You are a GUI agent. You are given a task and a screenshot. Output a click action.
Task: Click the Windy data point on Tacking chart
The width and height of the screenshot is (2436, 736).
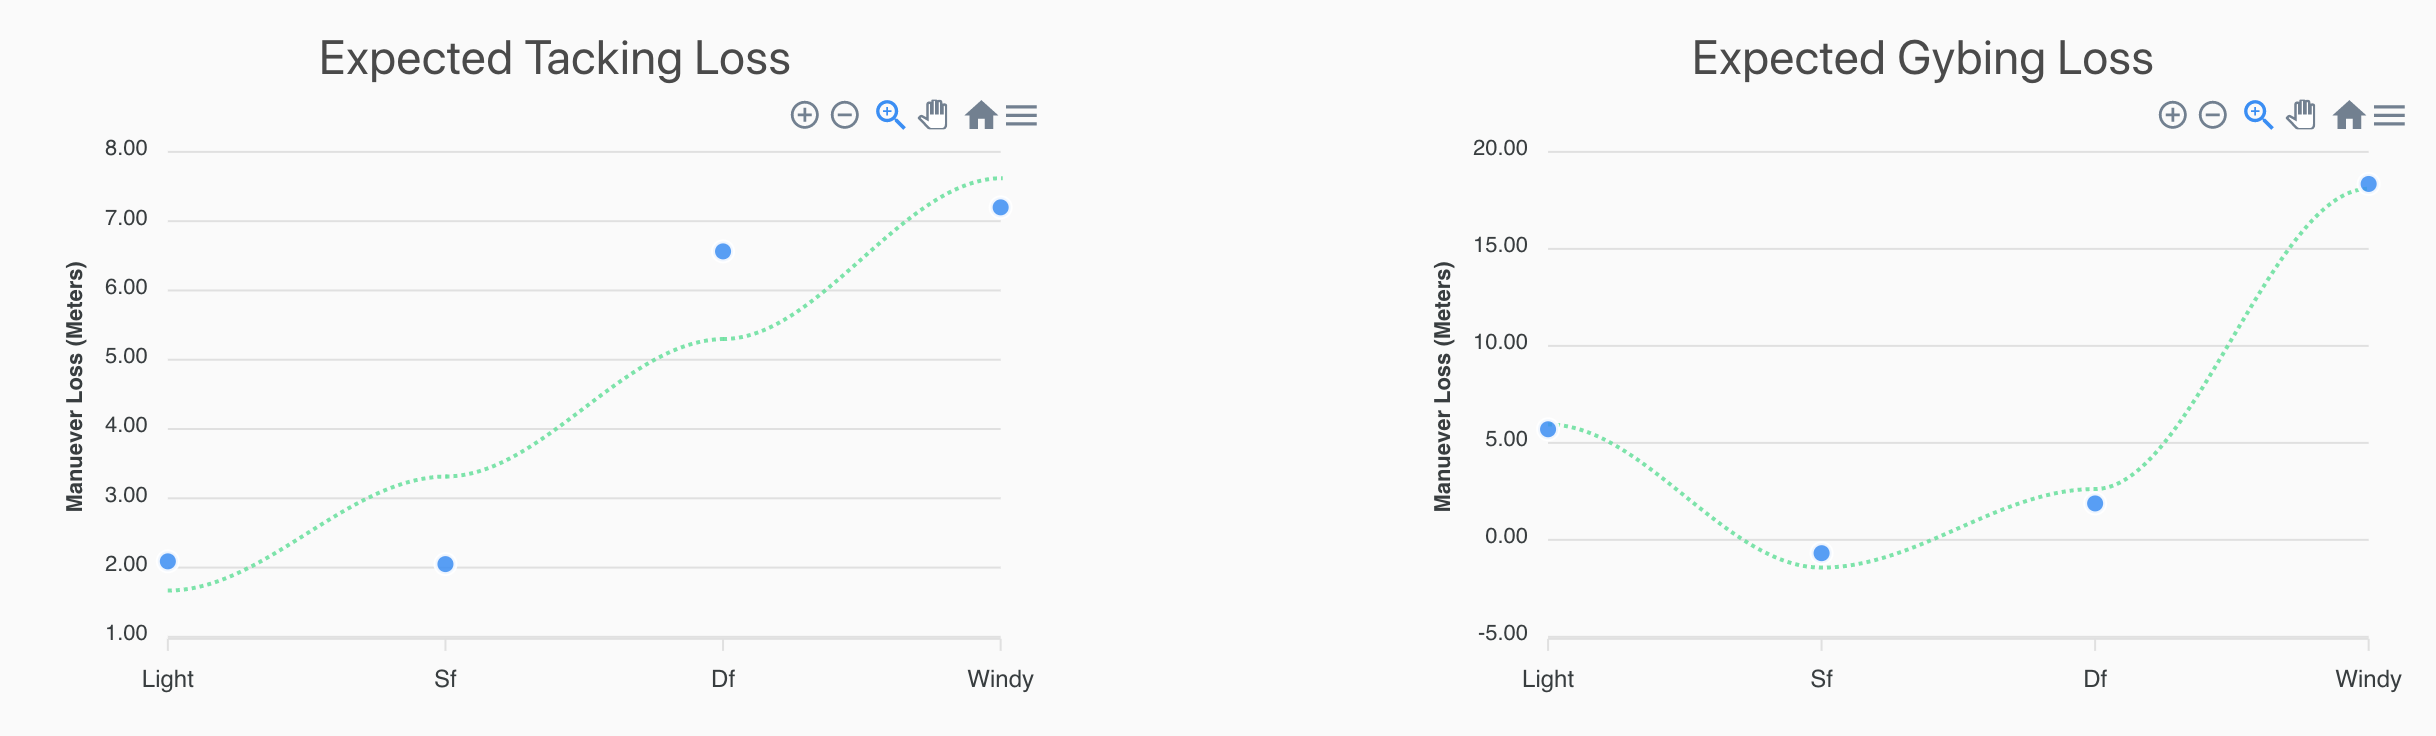point(1001,207)
